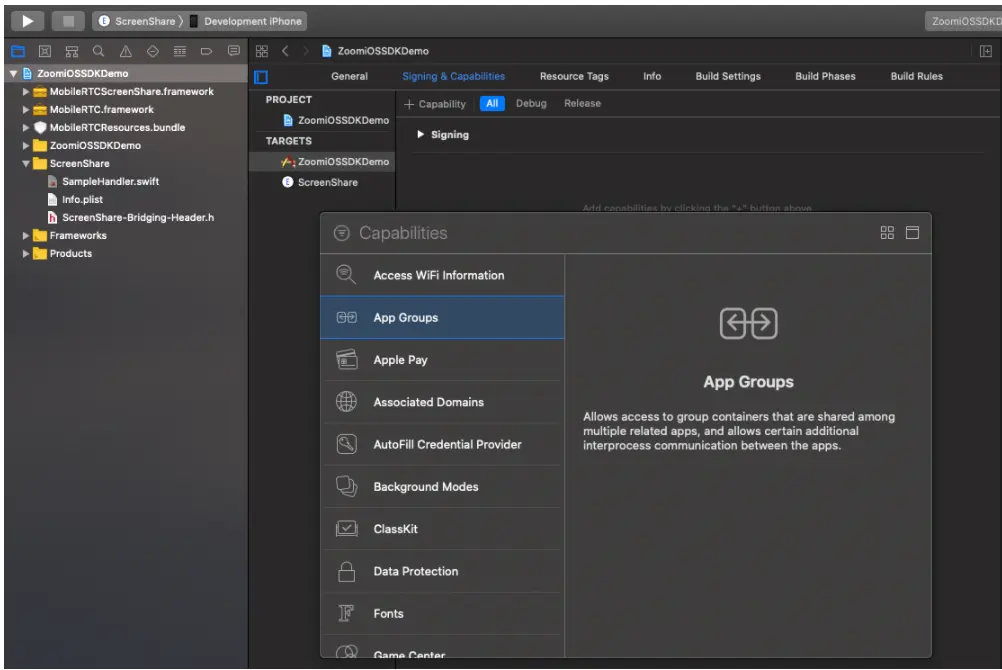Select Background Modes capability
The width and height of the screenshot is (1002, 670).
point(425,487)
